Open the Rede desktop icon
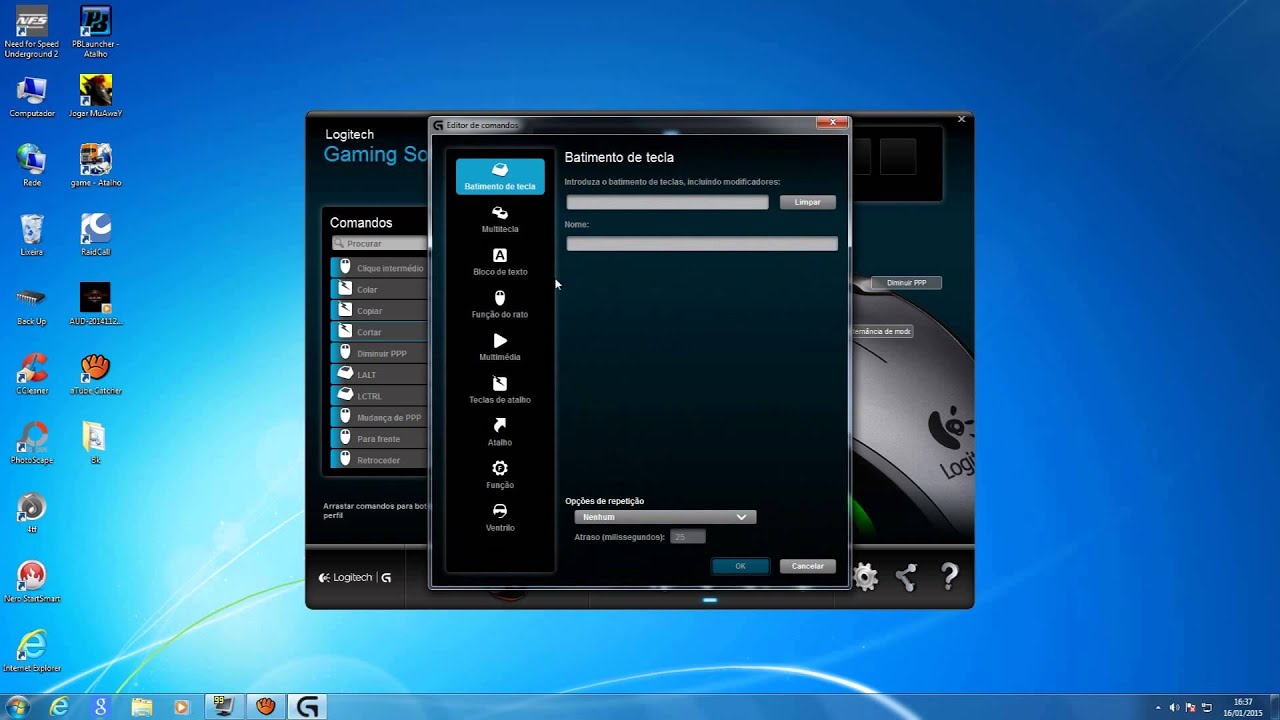 pyautogui.click(x=32, y=166)
